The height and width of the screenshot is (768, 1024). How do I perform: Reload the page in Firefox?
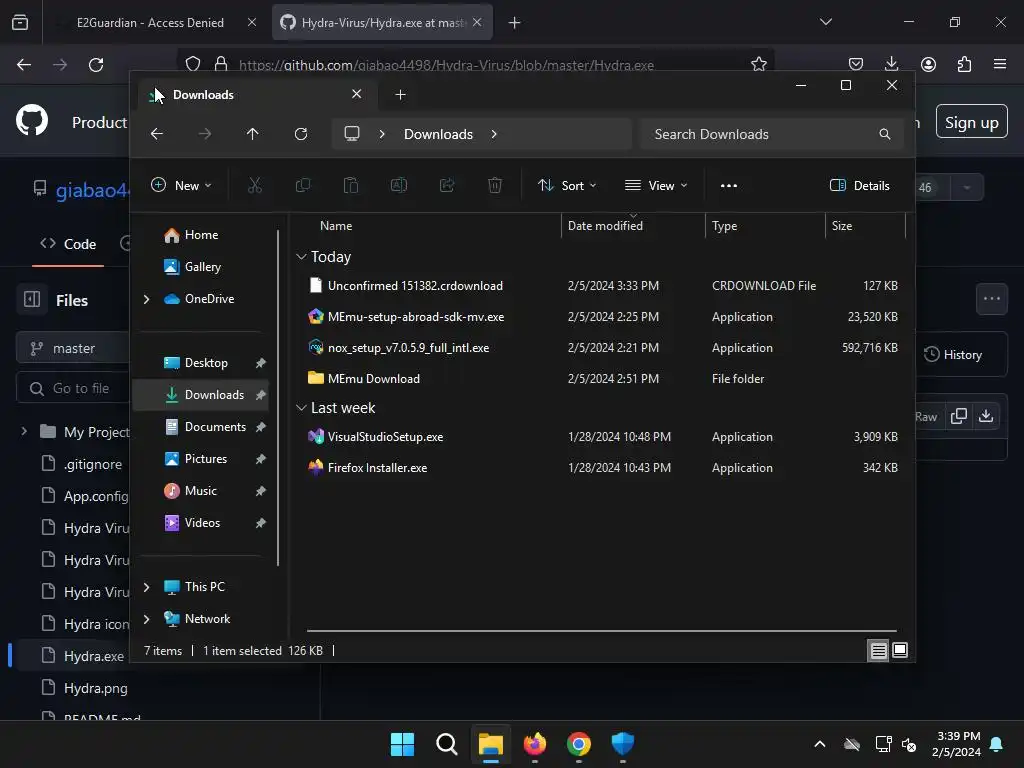pos(96,65)
